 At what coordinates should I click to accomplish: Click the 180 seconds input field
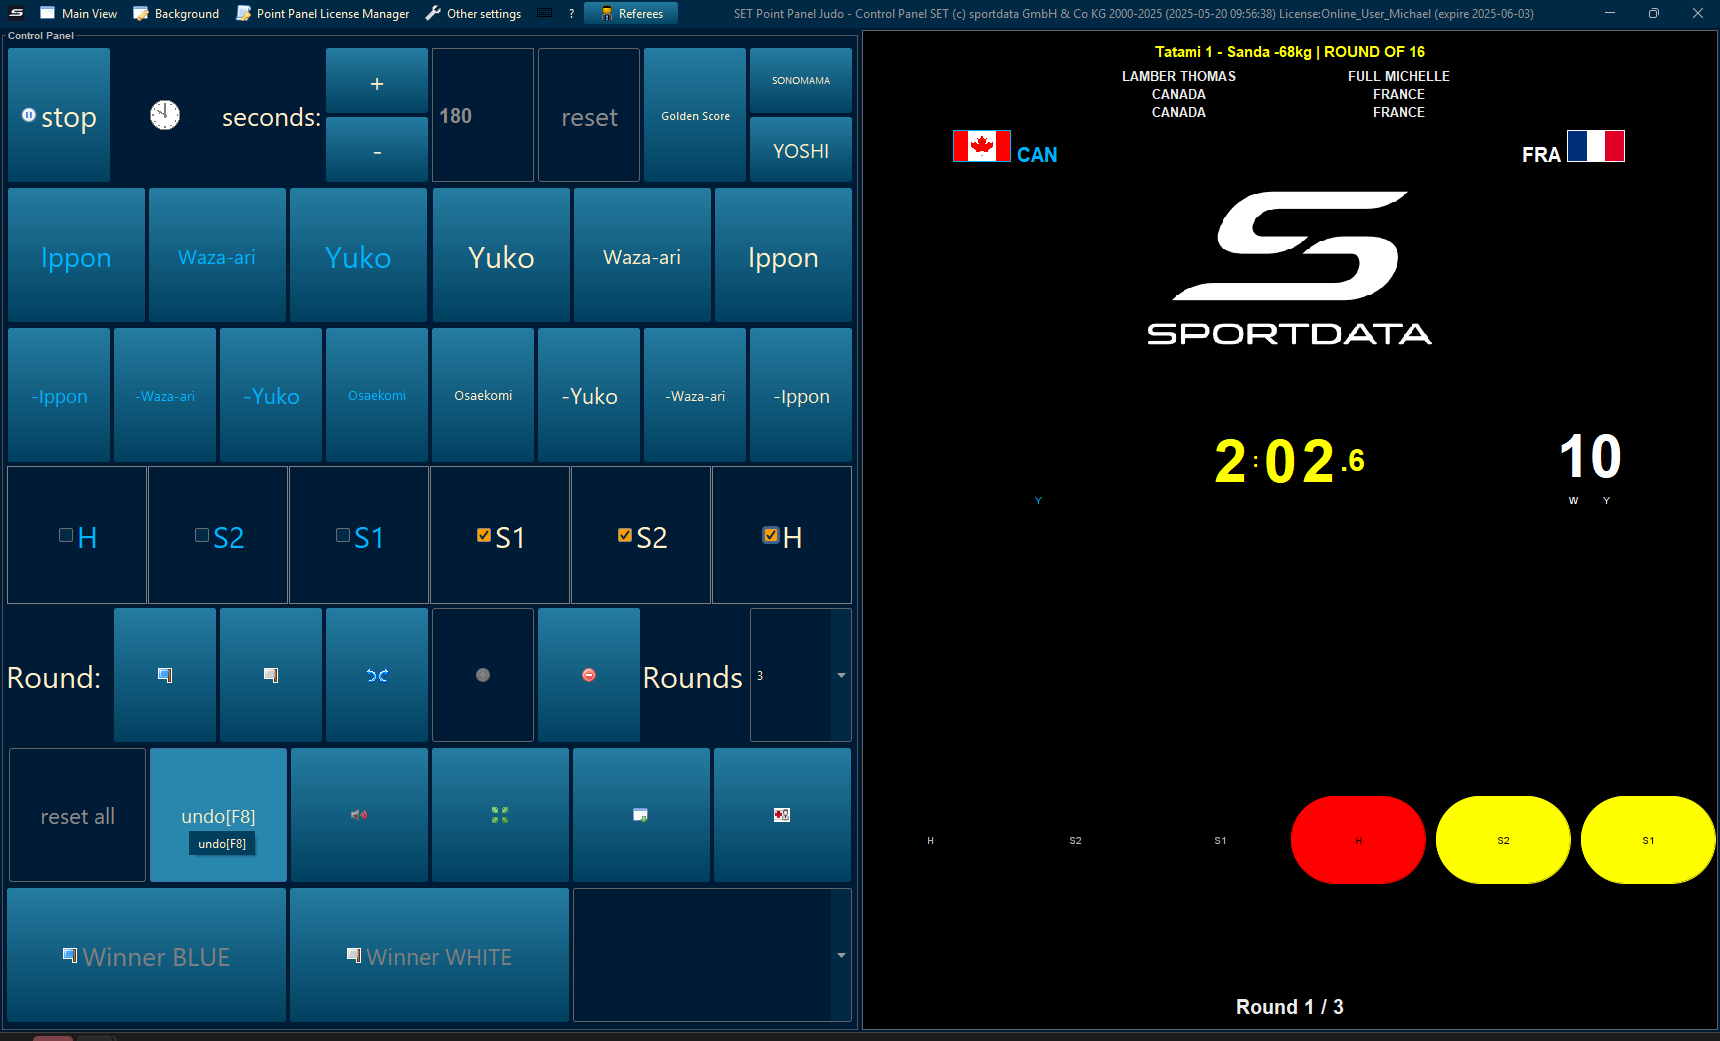(483, 115)
